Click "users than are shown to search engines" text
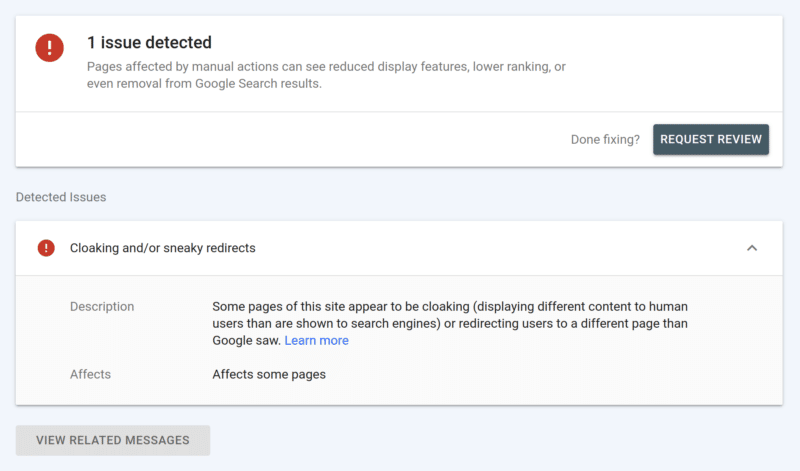The image size is (800, 471). (x=332, y=323)
